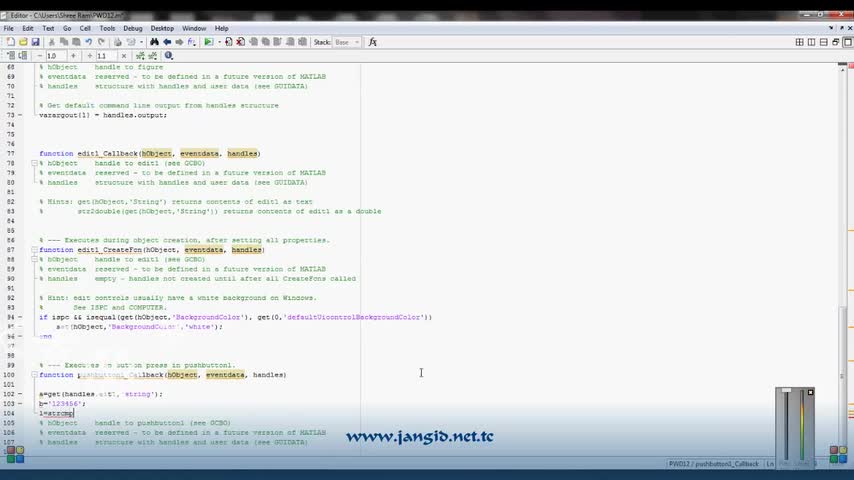This screenshot has height=480, width=854.
Task: Insert function using the fx icon
Action: [373, 42]
